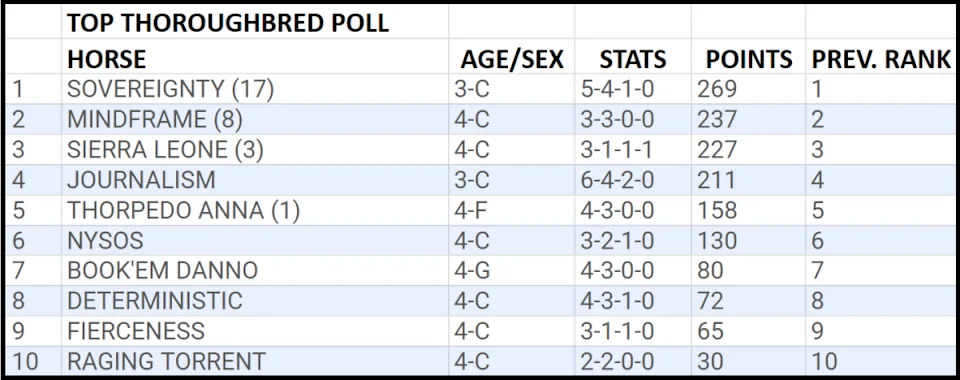Click the AGE/SEX column header
Screen dimensions: 960x380
click(x=511, y=57)
